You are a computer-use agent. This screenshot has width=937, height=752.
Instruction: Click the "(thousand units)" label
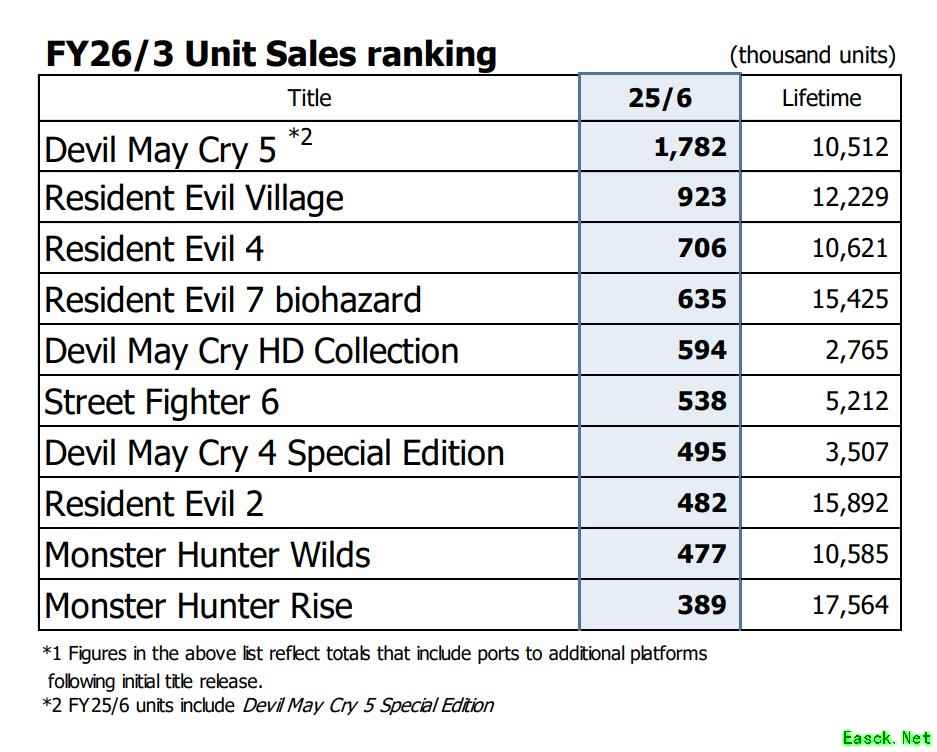point(813,55)
